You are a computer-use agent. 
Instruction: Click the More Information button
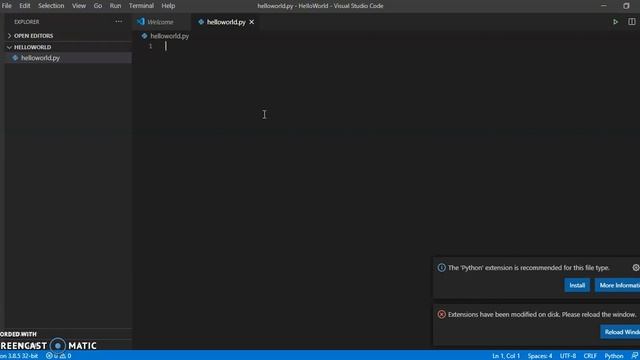[x=618, y=285]
